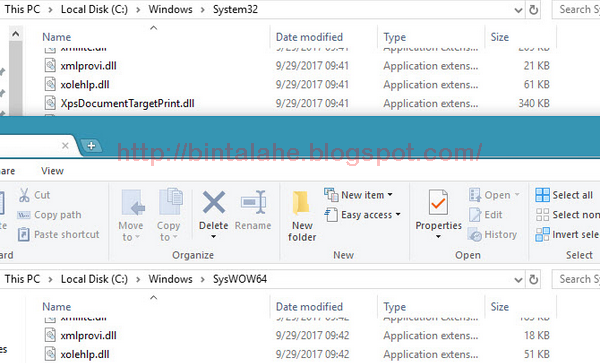The image size is (600, 363).
Task: Sort by Date modified in SysWOW64 window
Action: 309,307
